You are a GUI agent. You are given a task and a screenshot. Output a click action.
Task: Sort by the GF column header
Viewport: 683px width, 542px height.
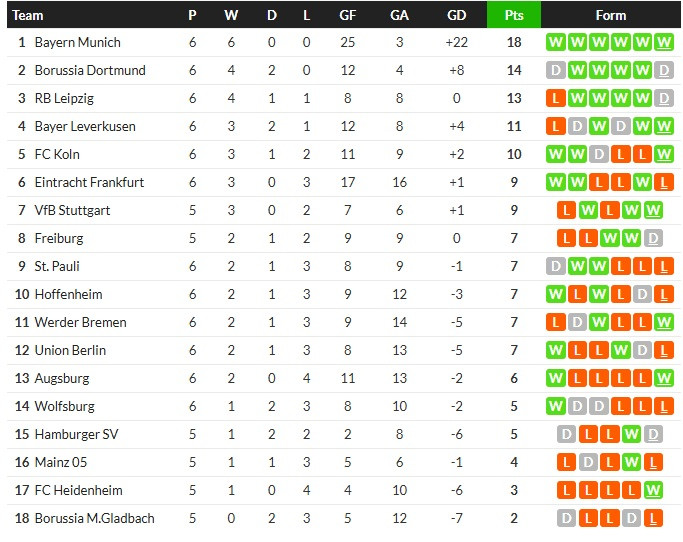click(x=348, y=15)
